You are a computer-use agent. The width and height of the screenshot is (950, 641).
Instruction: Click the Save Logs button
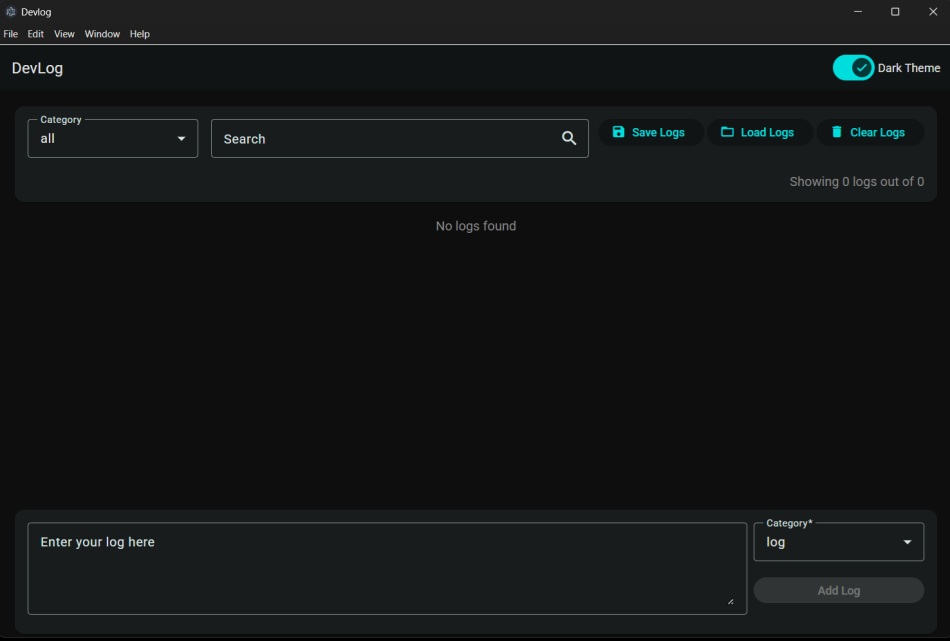650,131
